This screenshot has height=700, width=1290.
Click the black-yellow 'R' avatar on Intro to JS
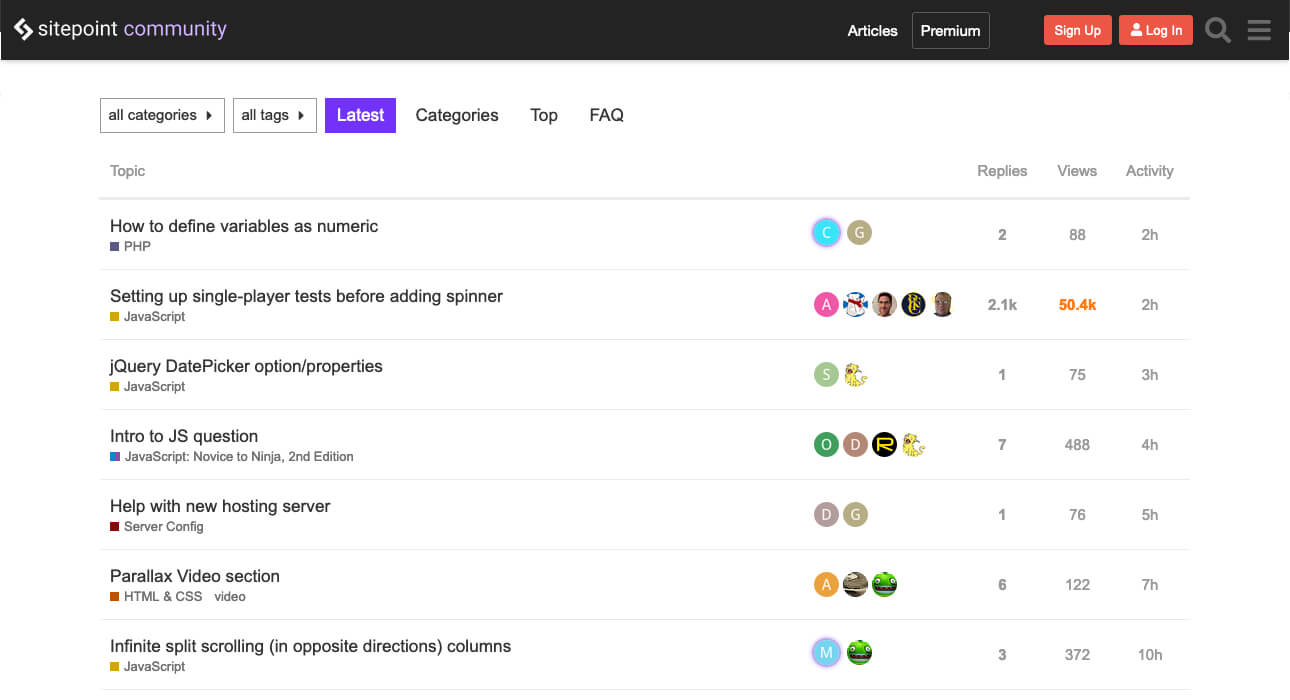coord(884,444)
